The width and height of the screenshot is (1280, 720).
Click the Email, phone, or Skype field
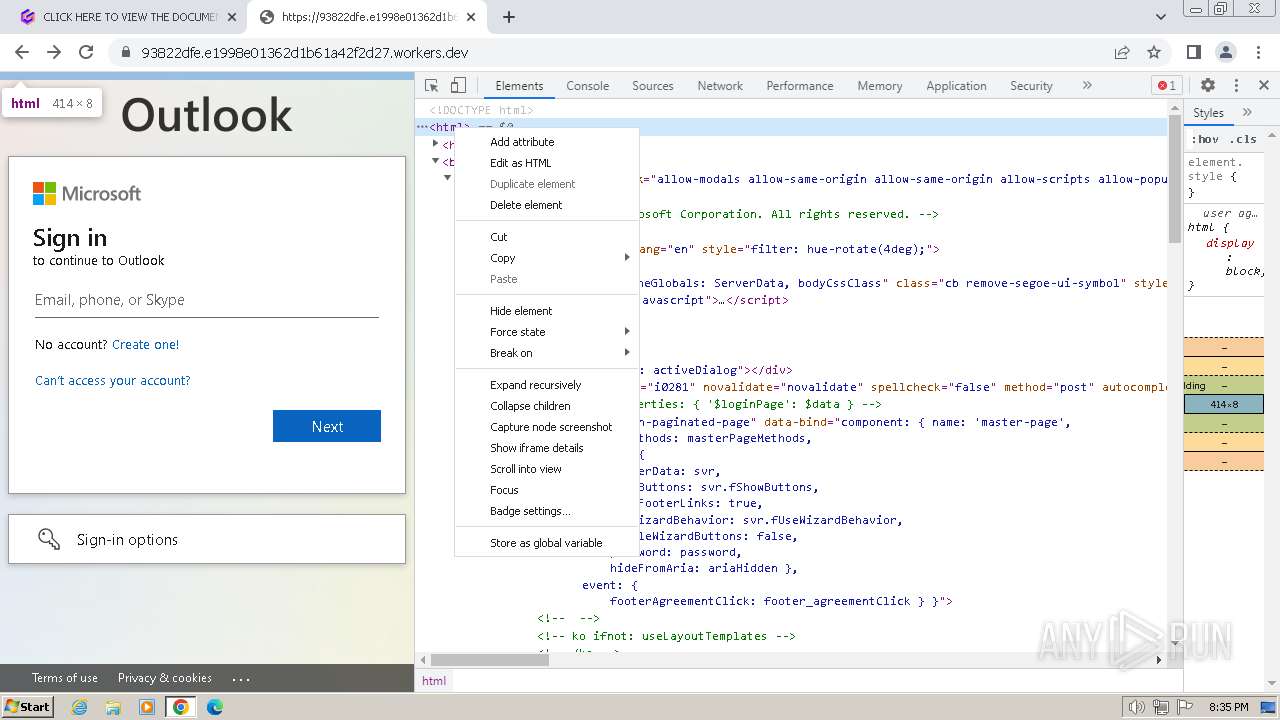(x=207, y=300)
